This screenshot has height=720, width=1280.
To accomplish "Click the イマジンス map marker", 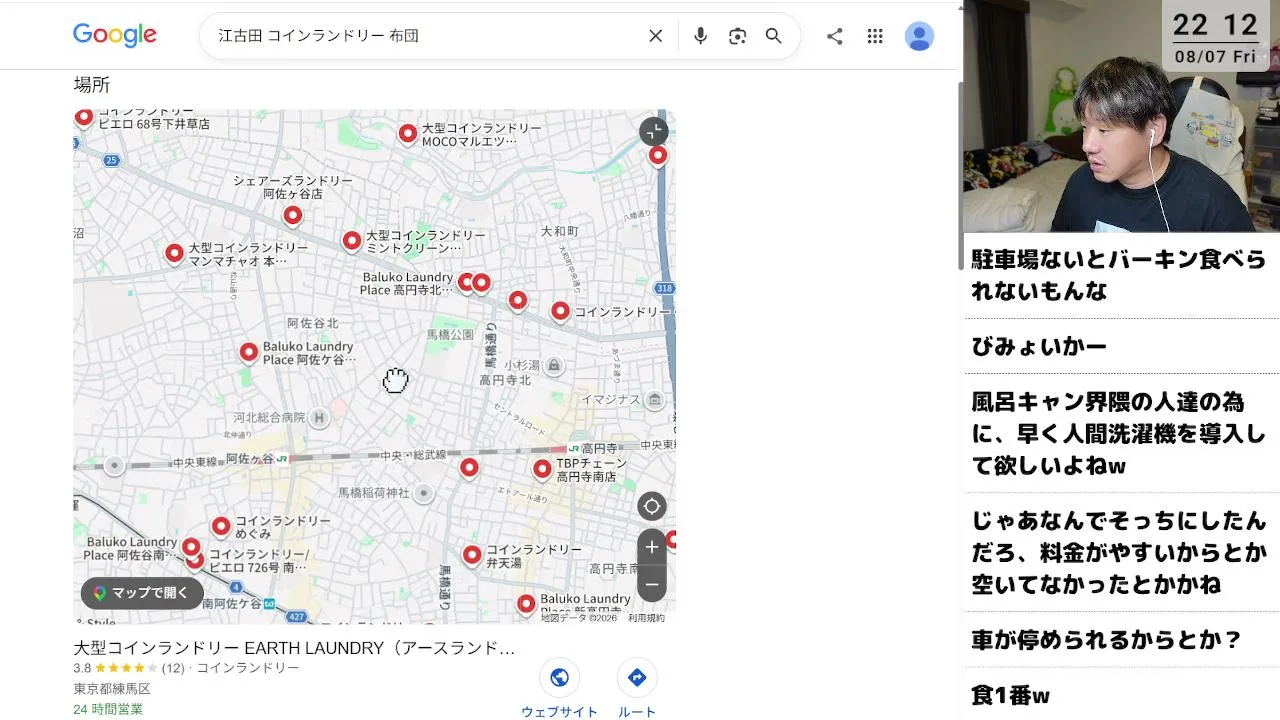I will pyautogui.click(x=654, y=401).
